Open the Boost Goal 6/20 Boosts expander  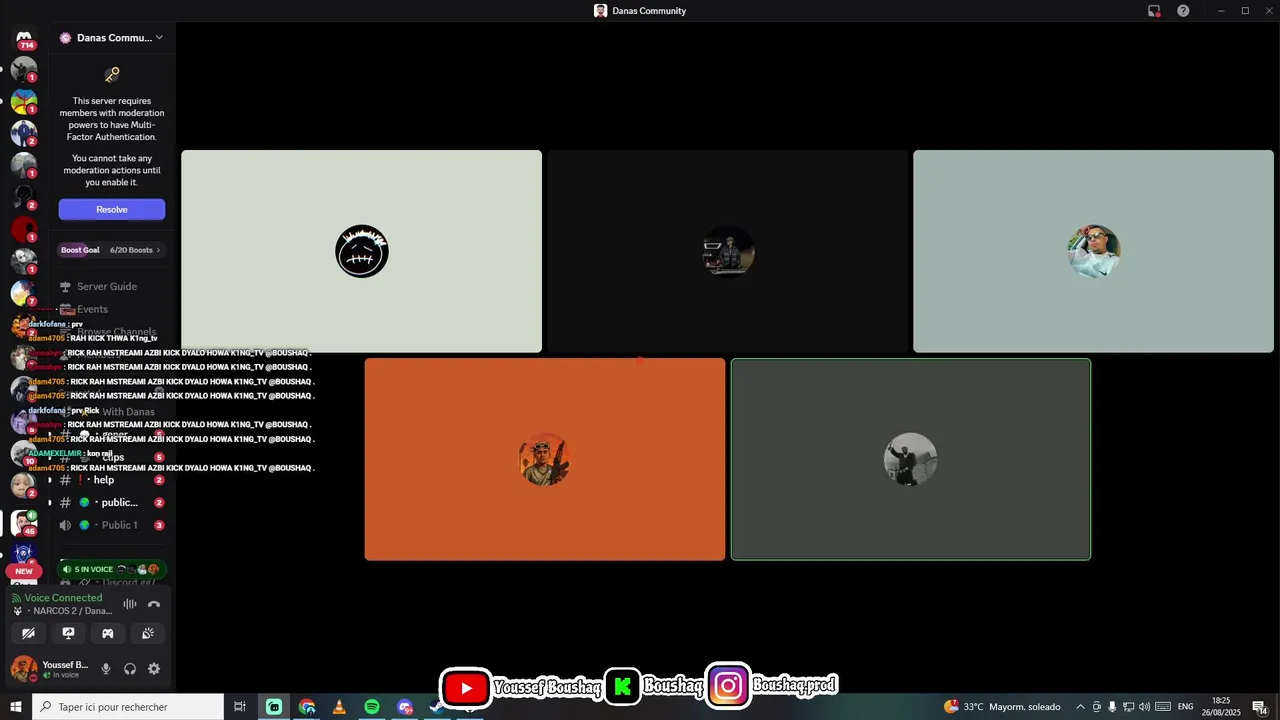[111, 250]
